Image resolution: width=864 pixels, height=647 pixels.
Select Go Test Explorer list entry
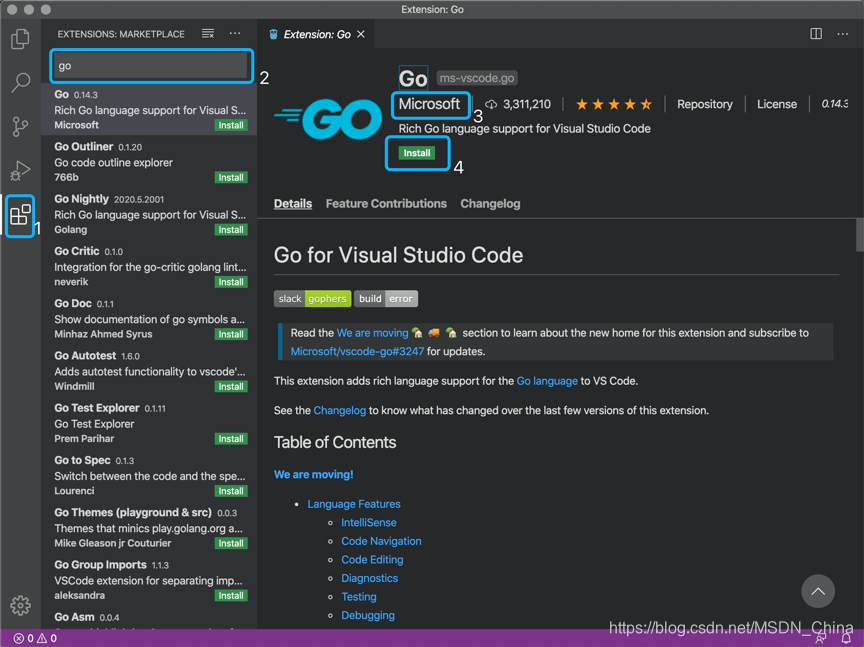[149, 423]
